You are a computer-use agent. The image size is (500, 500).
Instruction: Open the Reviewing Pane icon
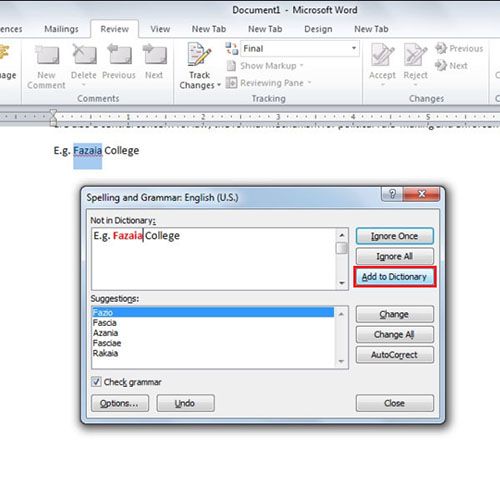(231, 82)
